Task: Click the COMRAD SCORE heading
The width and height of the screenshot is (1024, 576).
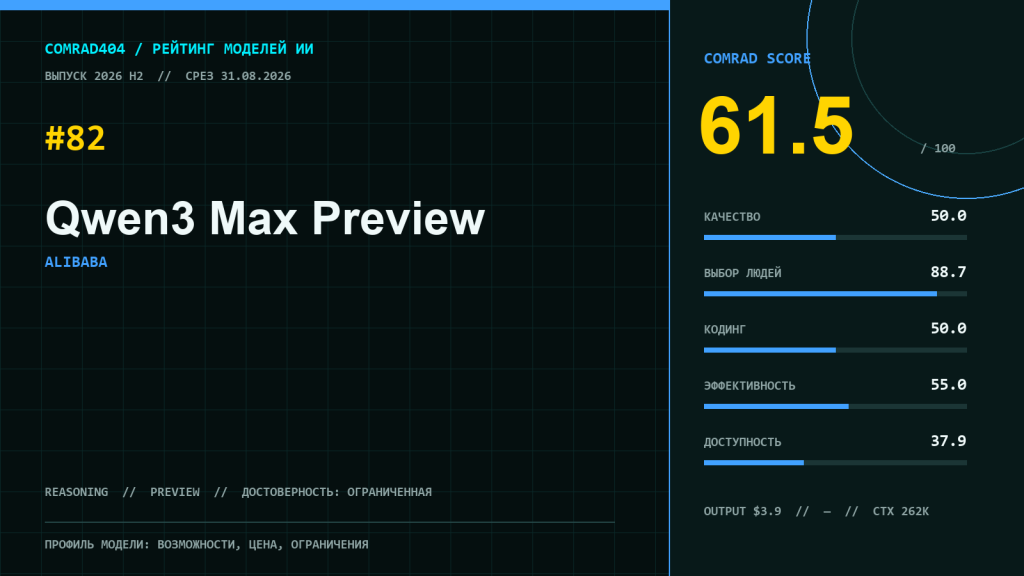Action: pos(757,58)
